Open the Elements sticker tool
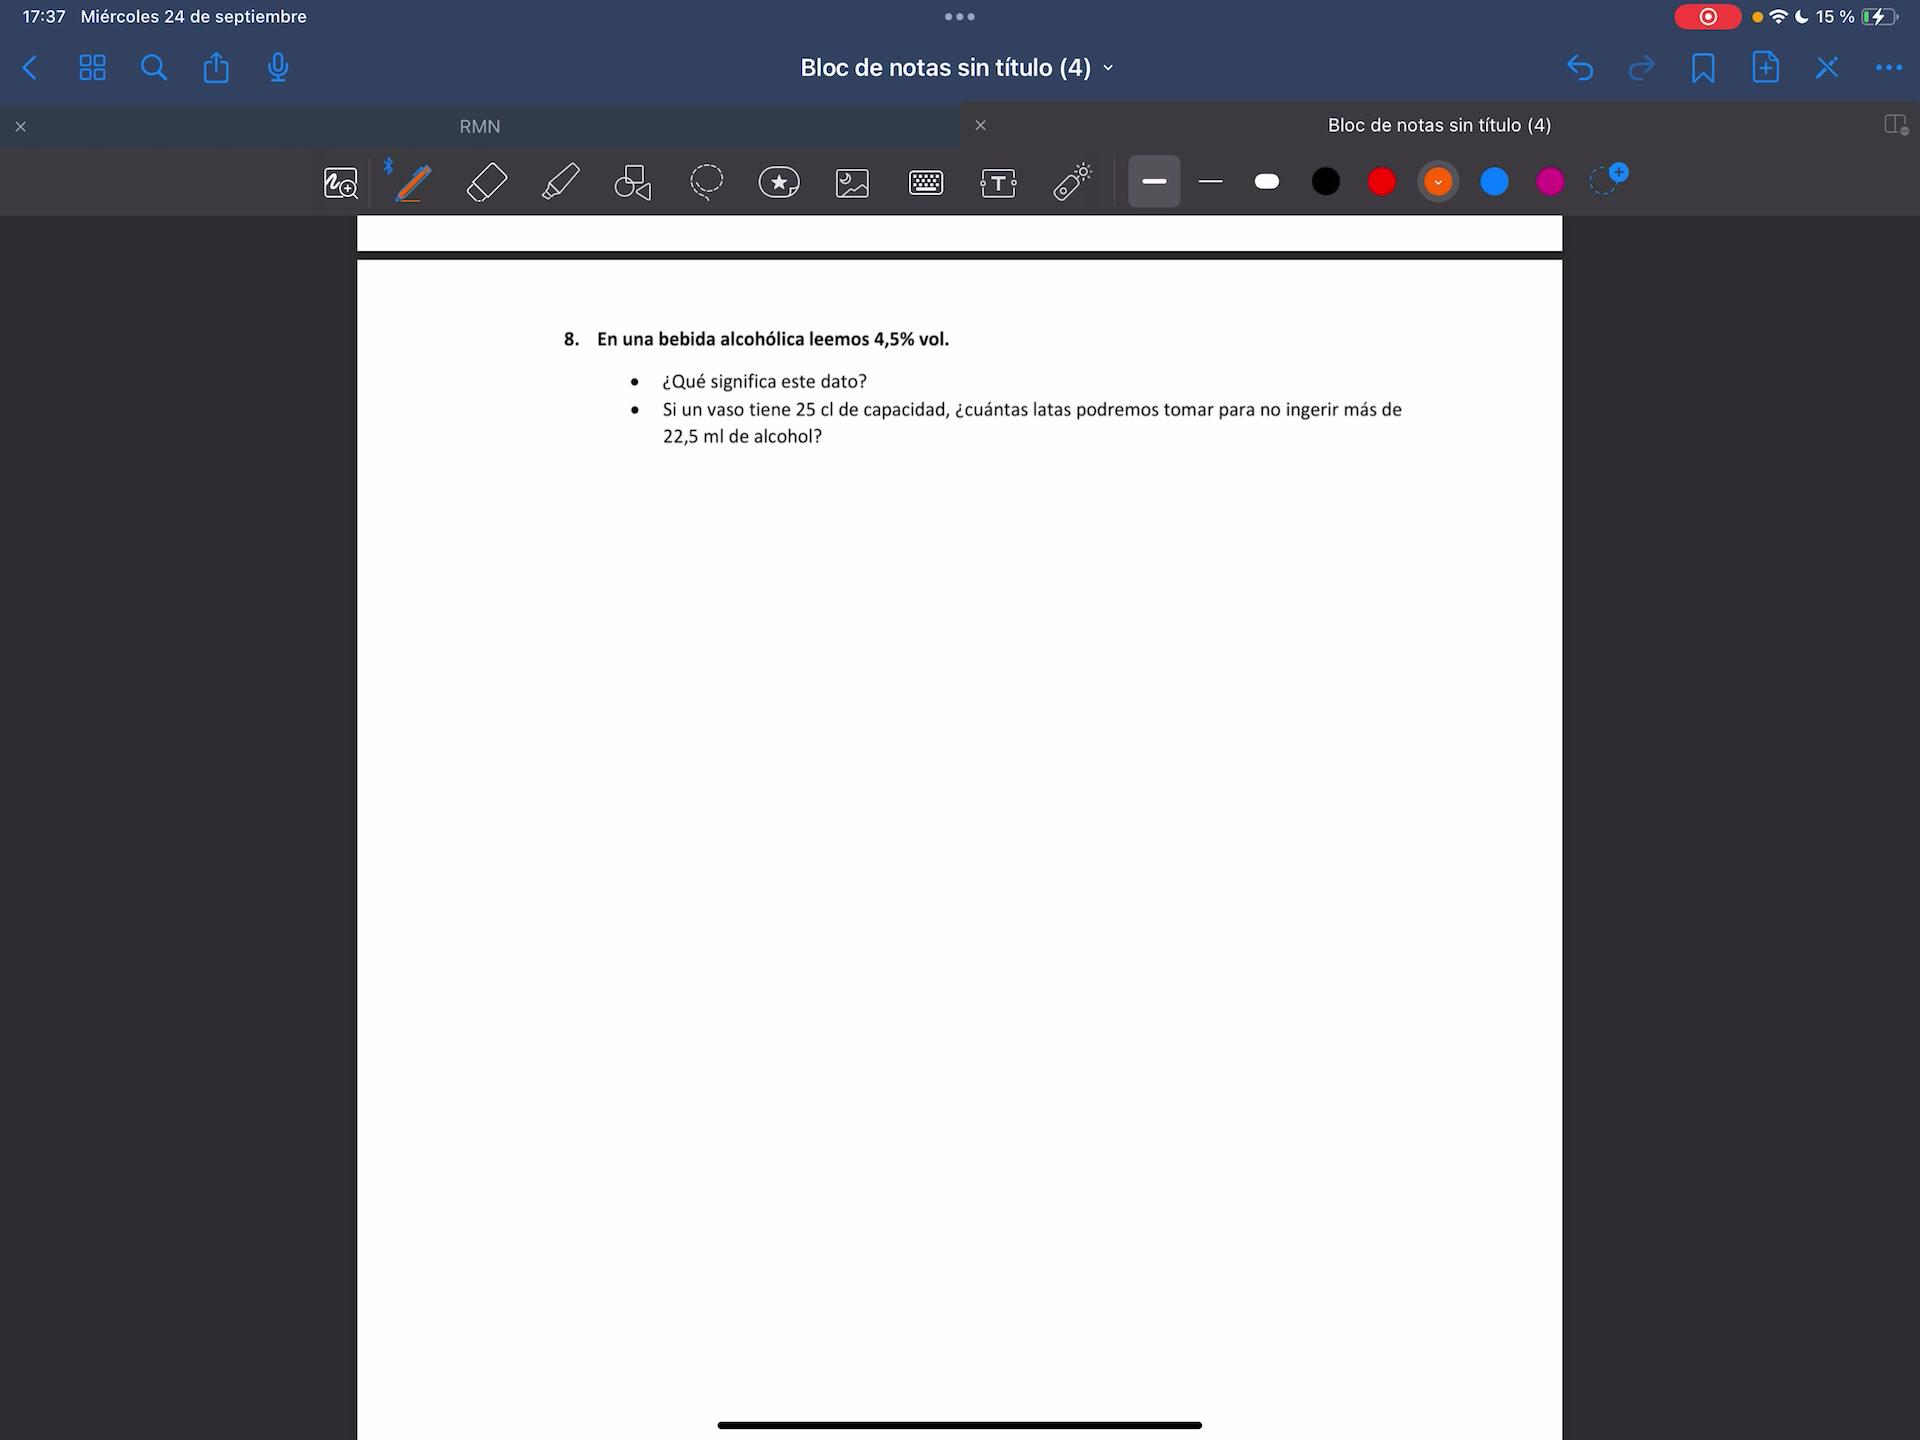The height and width of the screenshot is (1440, 1920). coord(779,182)
